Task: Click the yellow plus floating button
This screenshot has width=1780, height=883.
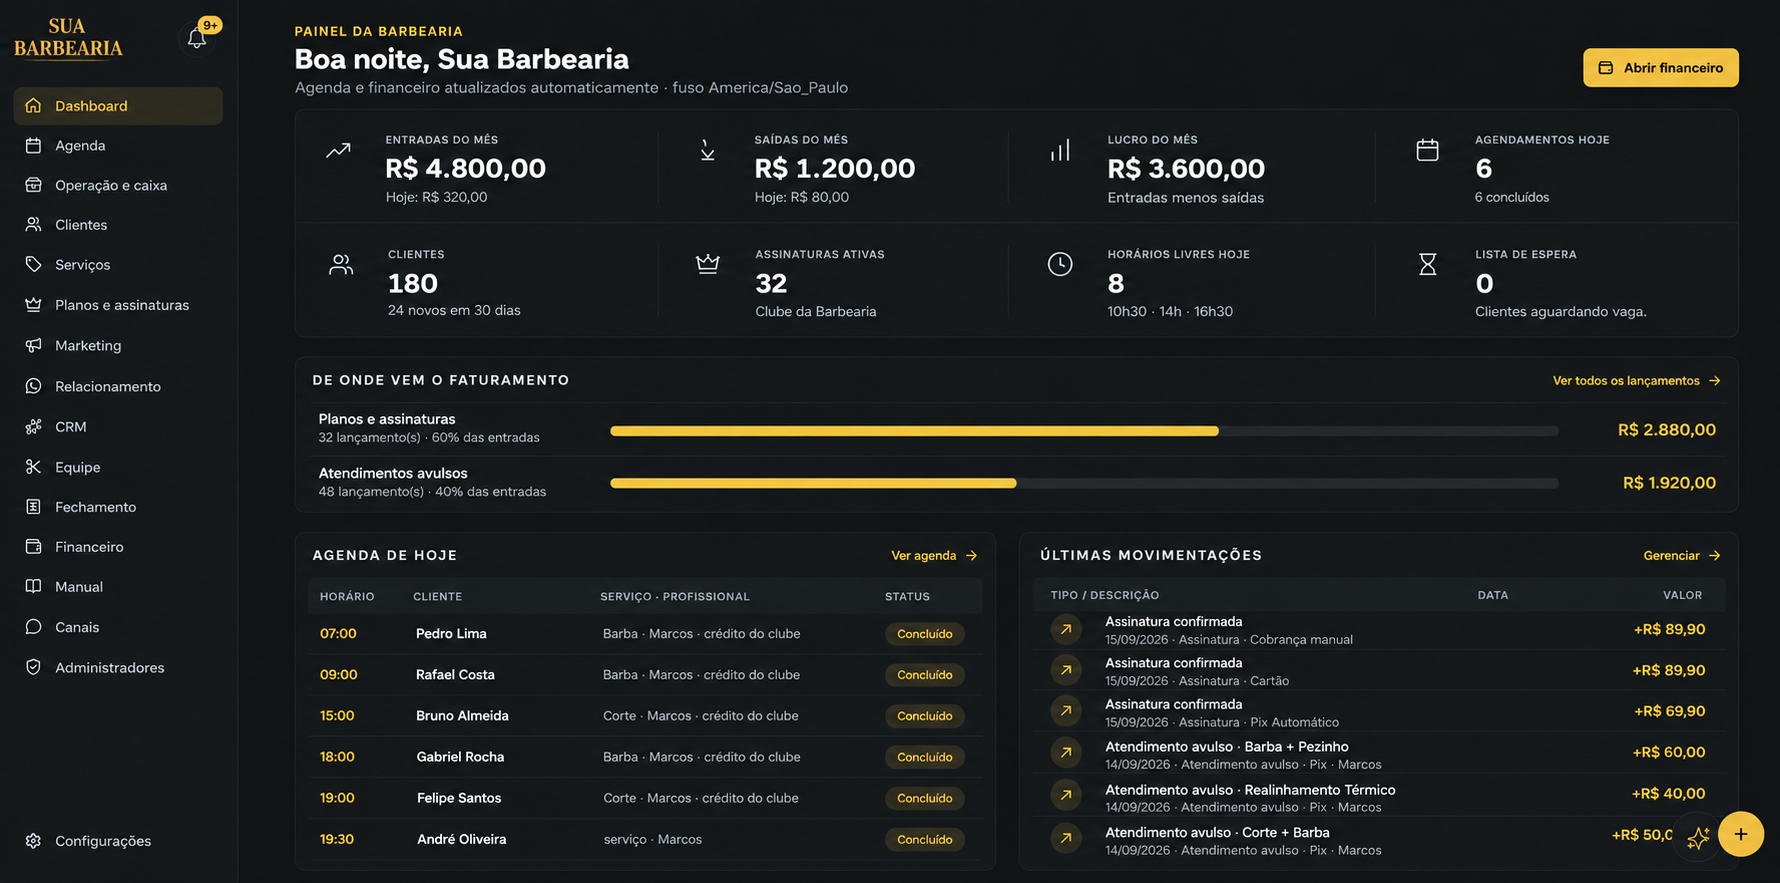Action: 1741,834
